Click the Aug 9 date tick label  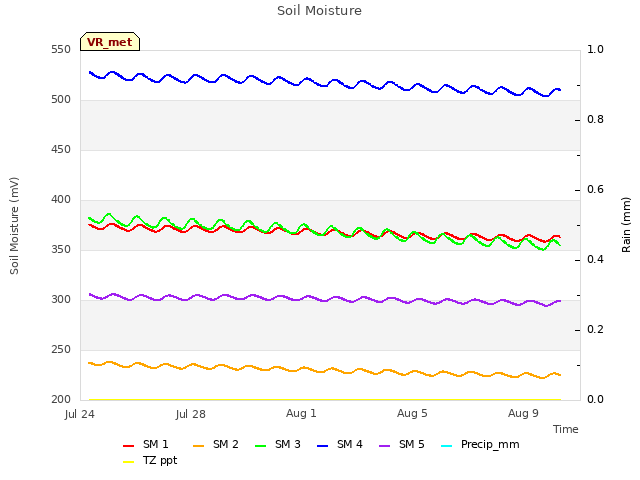coord(523,413)
